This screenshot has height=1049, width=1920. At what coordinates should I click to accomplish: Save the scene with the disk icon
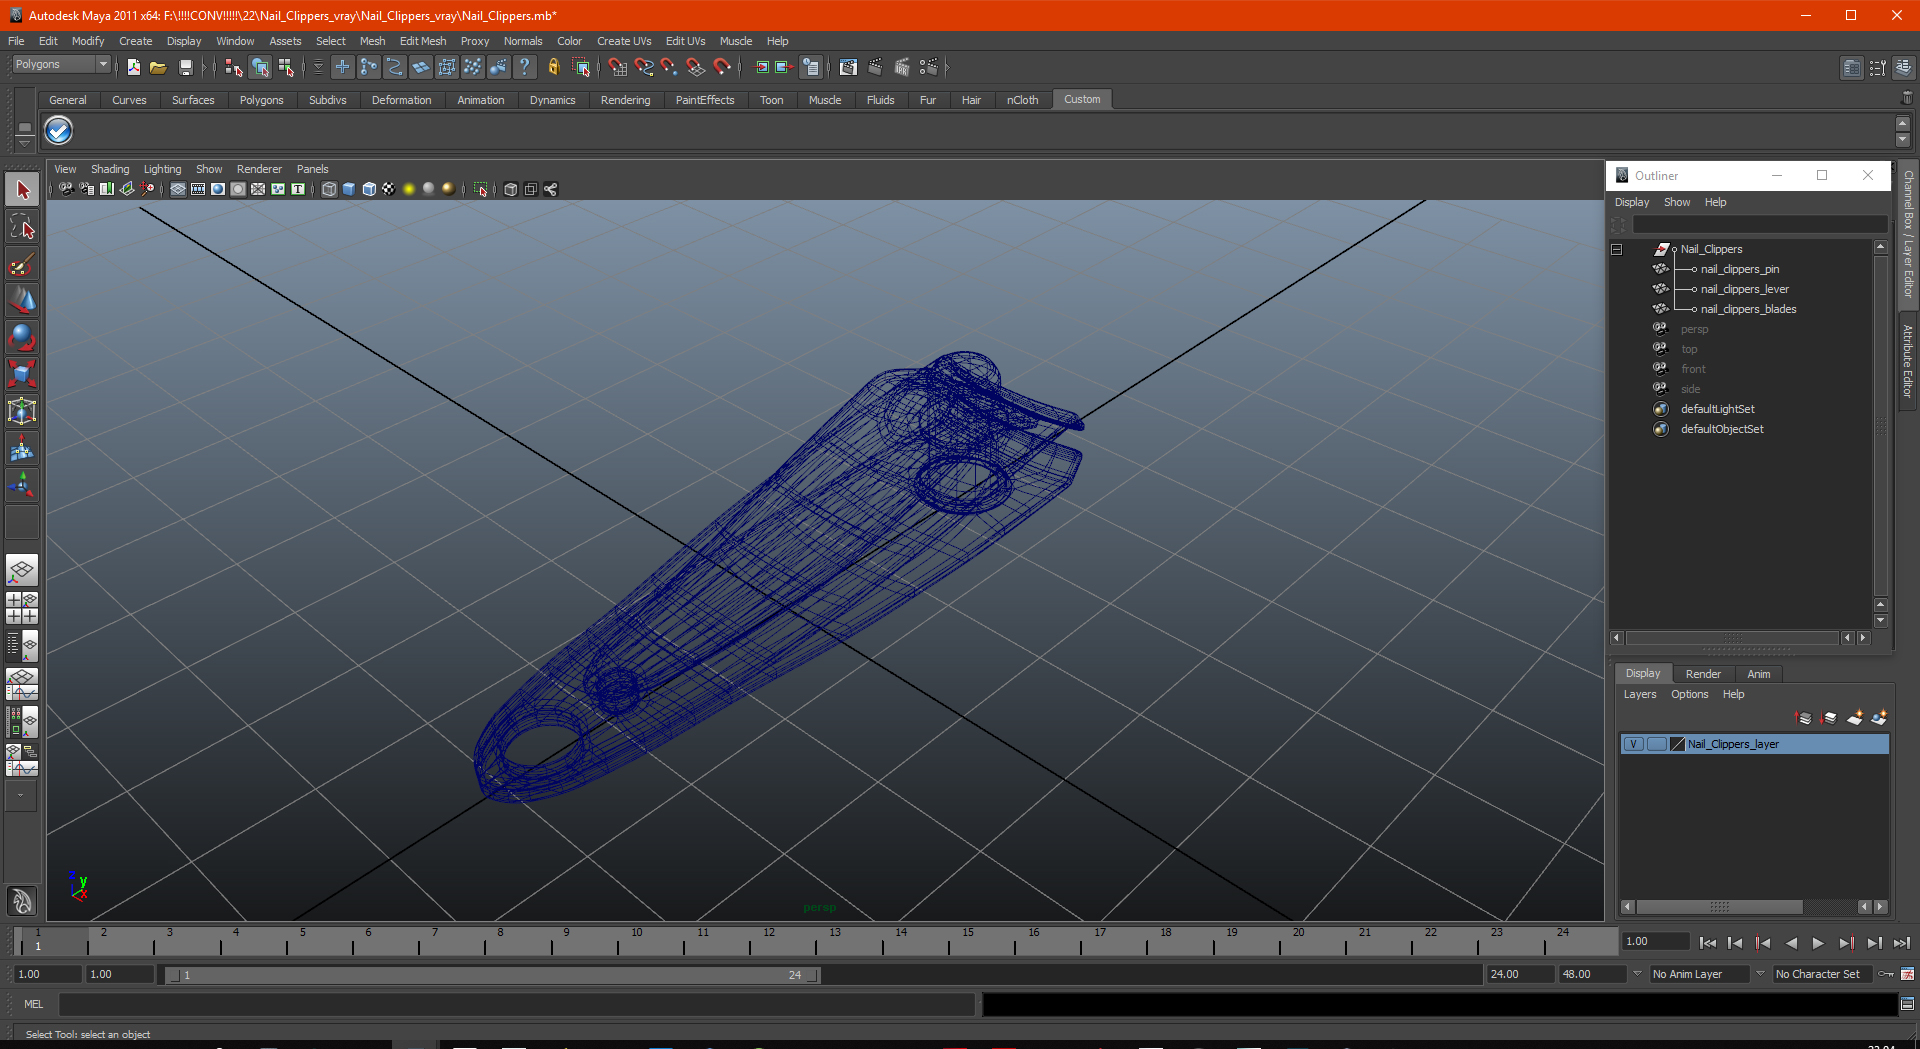click(x=185, y=67)
